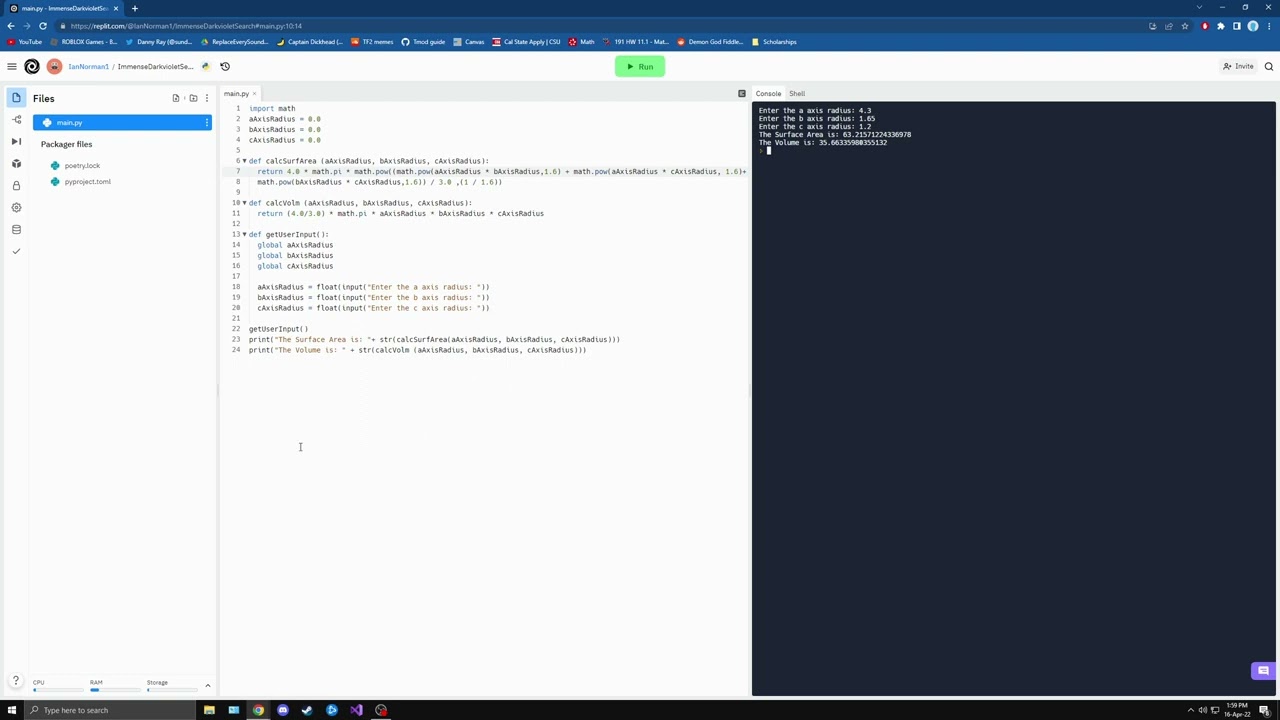The image size is (1280, 720).
Task: Open the Packages cube sidebar icon
Action: (x=16, y=164)
